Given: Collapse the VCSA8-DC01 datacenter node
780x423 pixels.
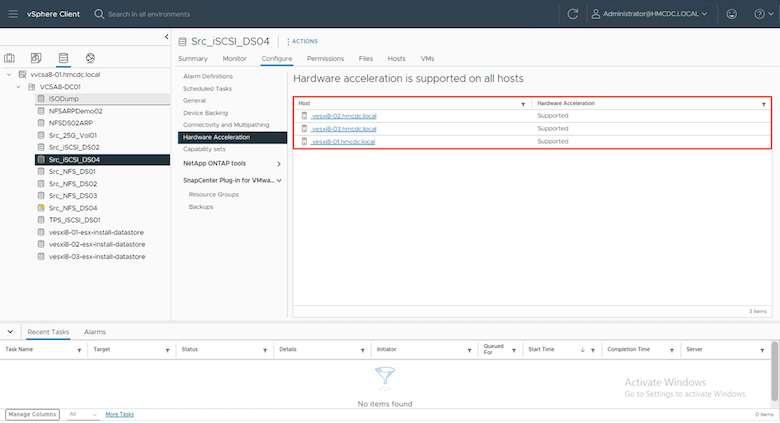Looking at the screenshot, I should click(x=21, y=87).
